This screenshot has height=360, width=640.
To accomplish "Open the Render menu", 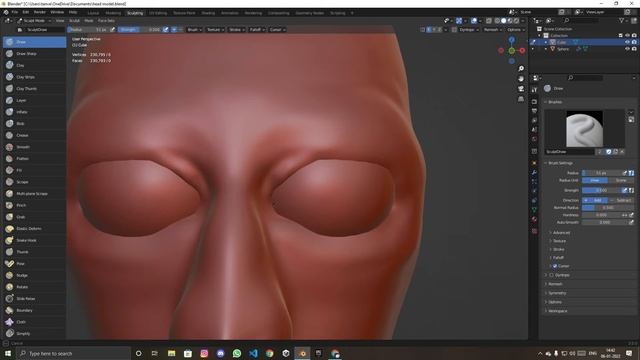I will (x=40, y=12).
